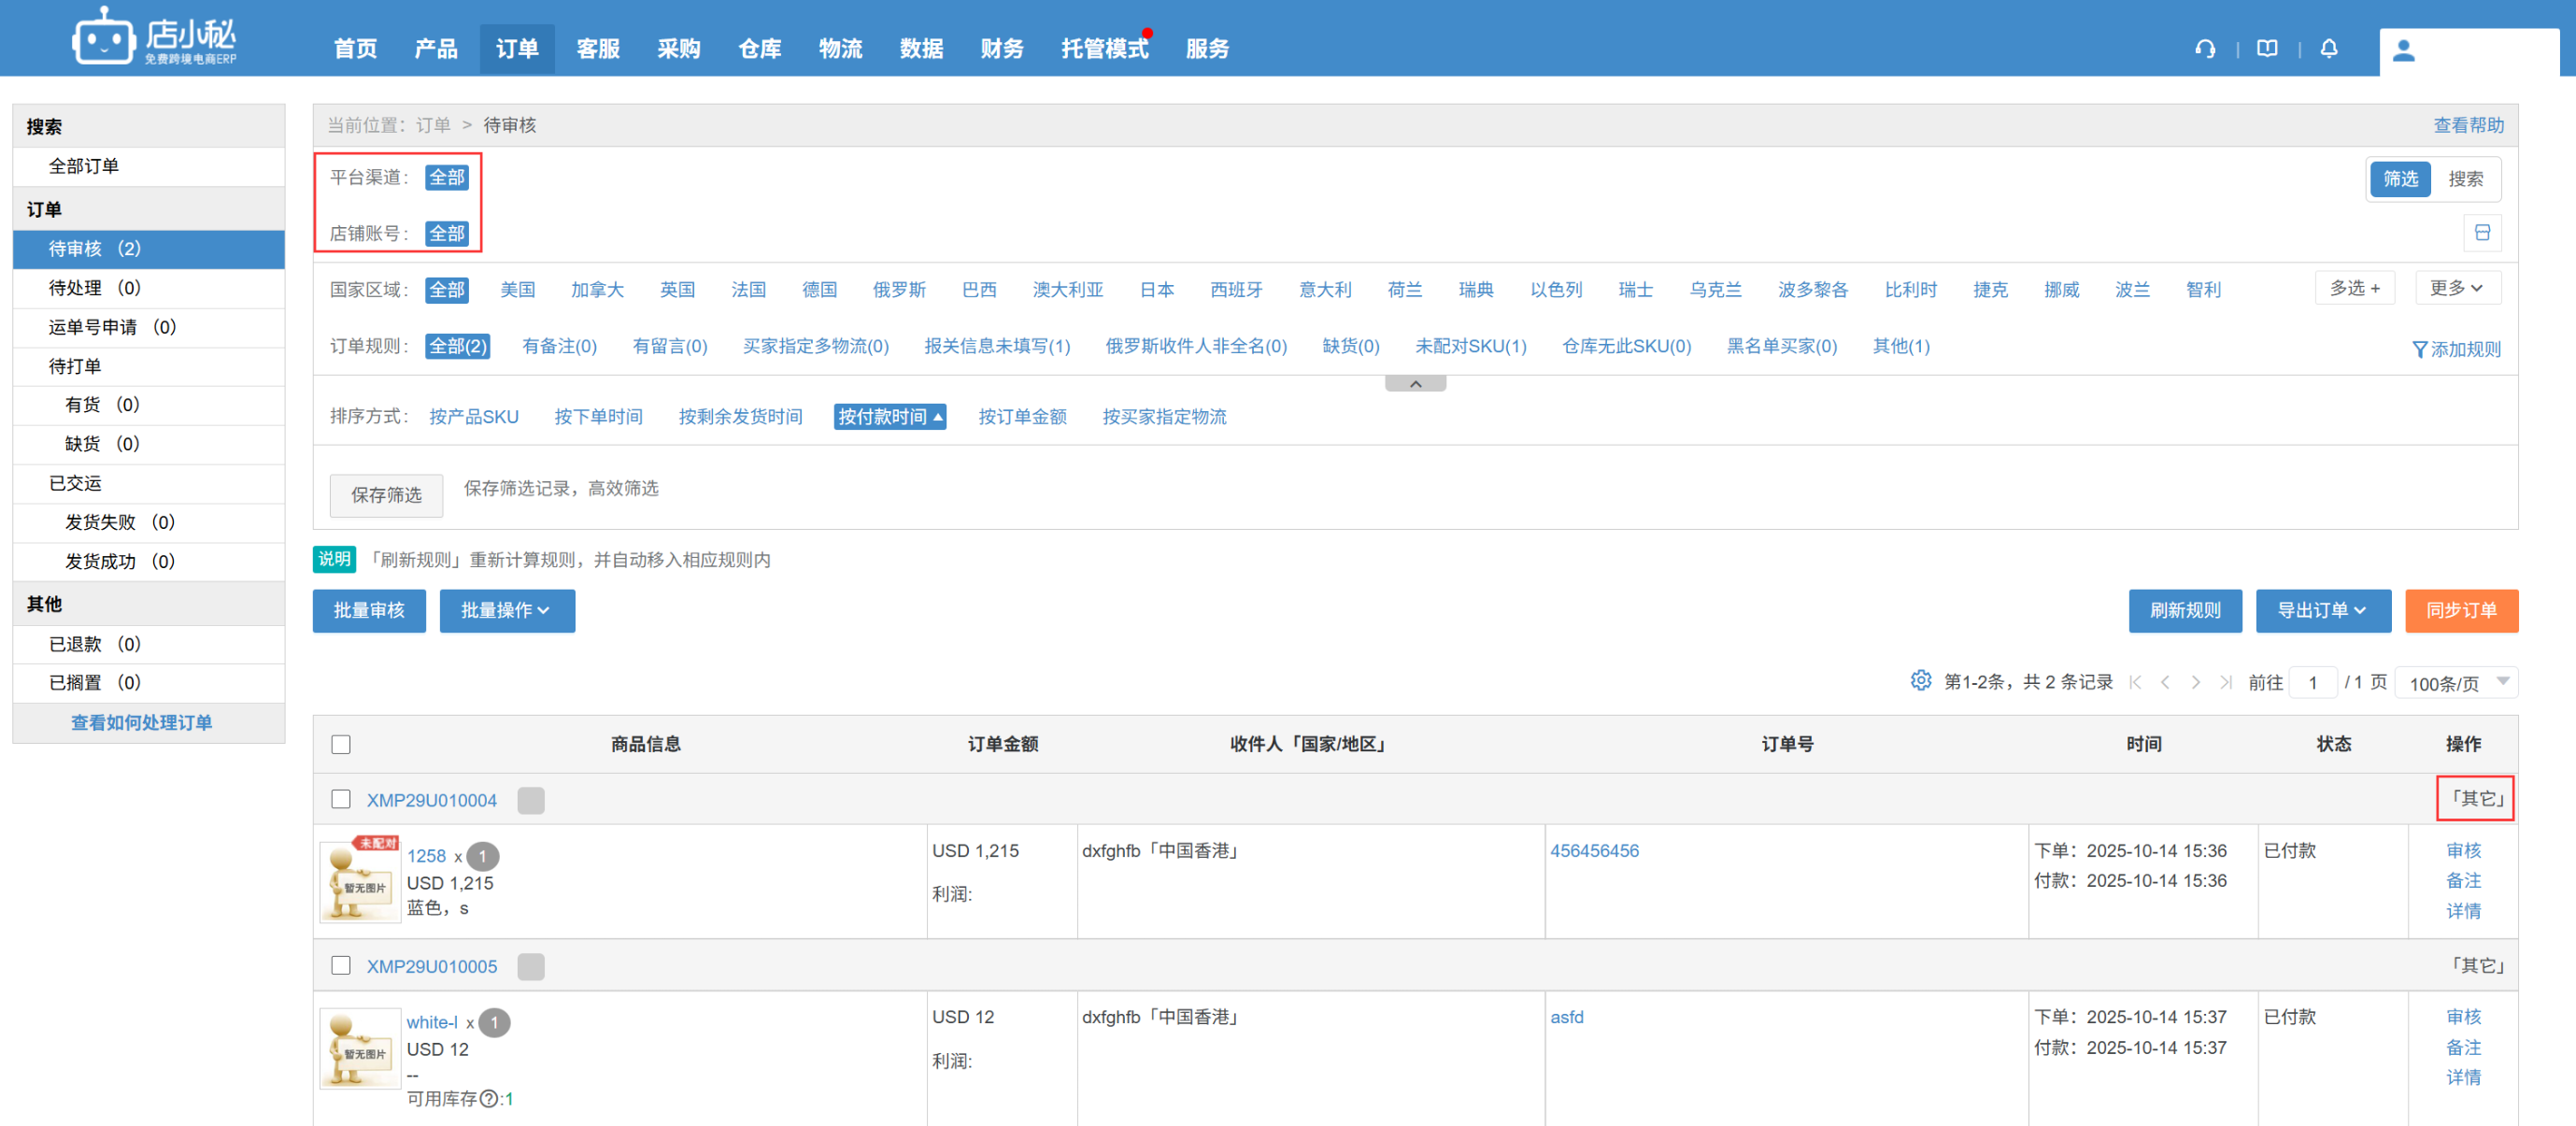Click the layout toggle icon below filter
This screenshot has height=1126, width=2576.
tap(2482, 233)
